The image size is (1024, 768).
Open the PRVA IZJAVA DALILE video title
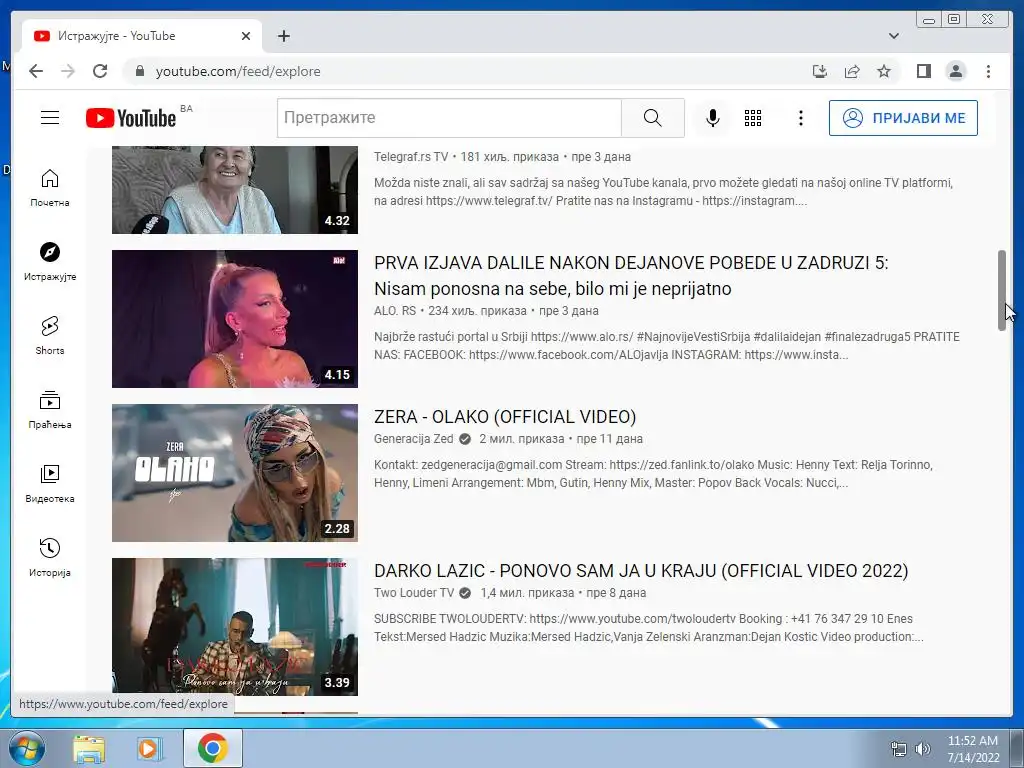coord(631,276)
